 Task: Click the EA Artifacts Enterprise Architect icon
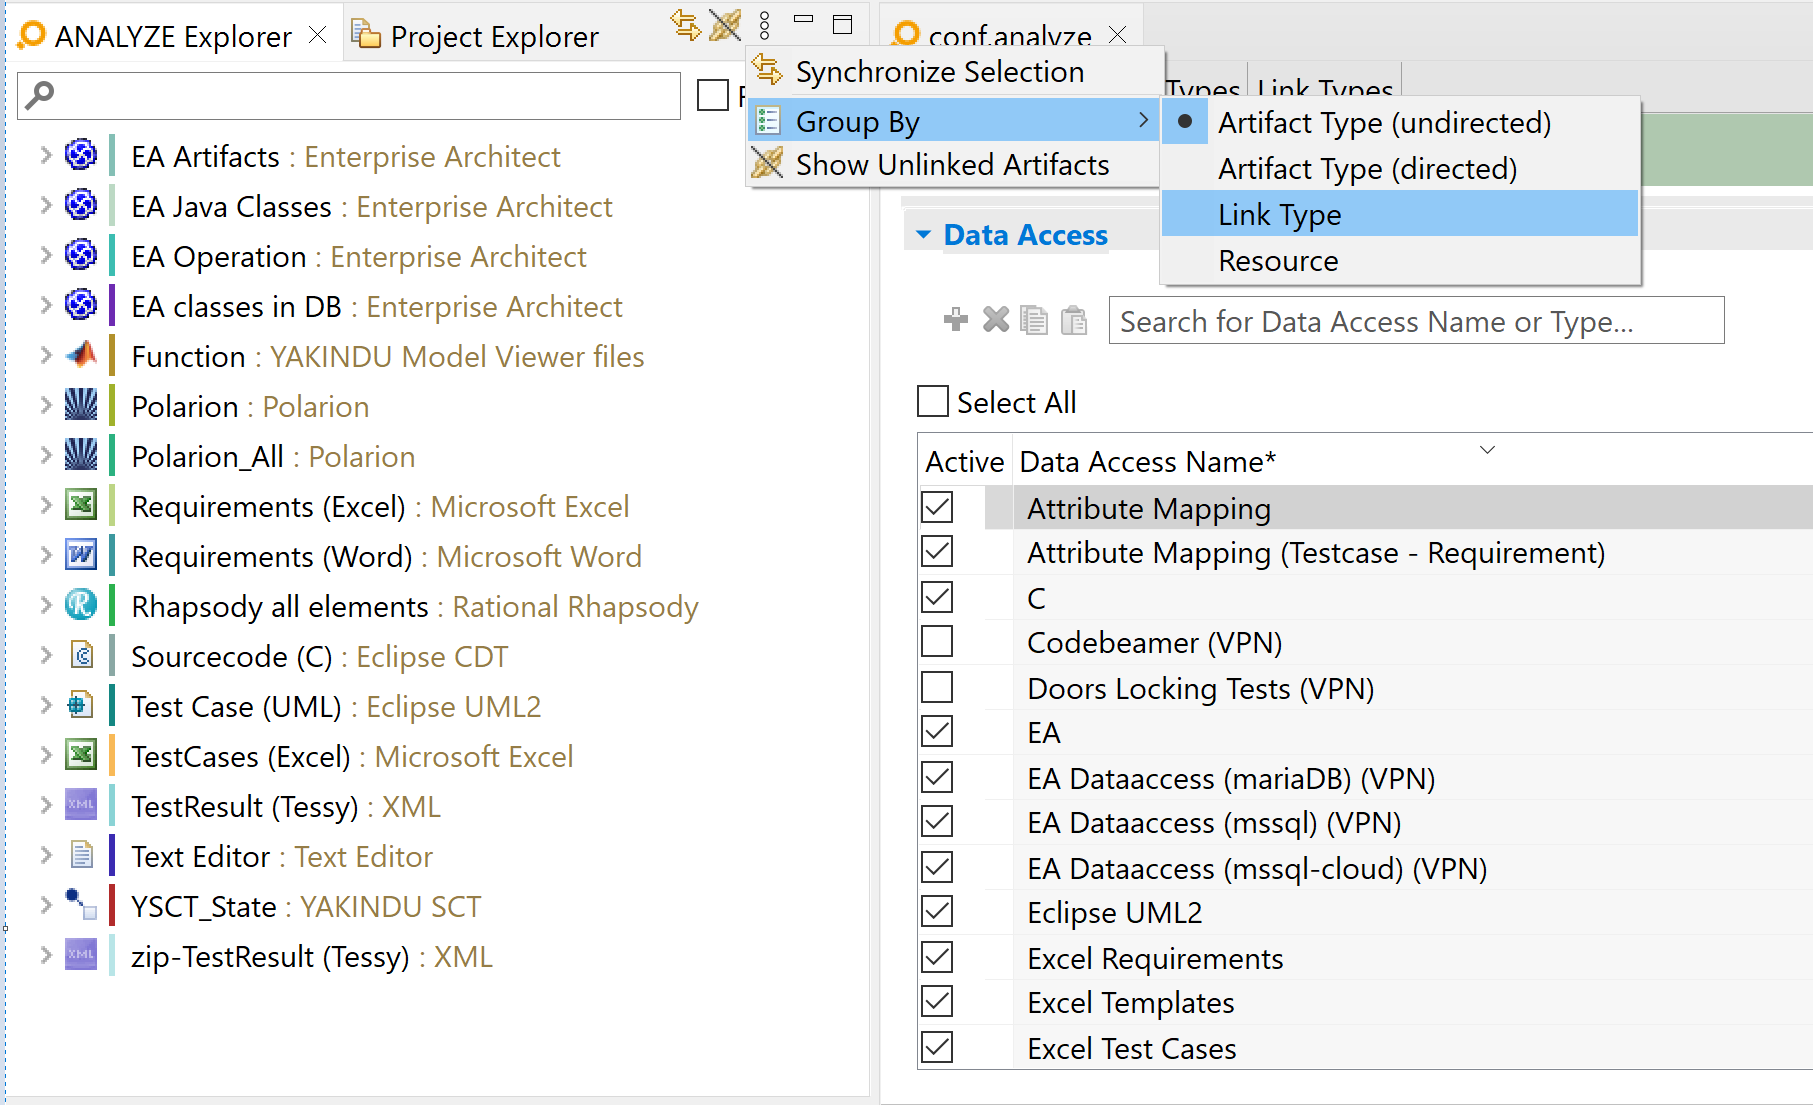[x=81, y=155]
